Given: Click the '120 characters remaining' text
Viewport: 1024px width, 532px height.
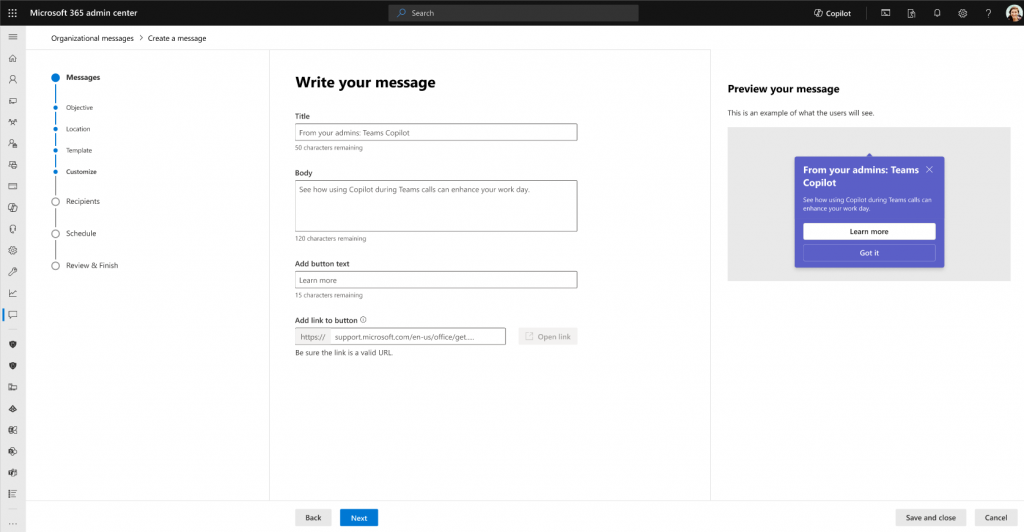Looking at the screenshot, I should click(330, 239).
